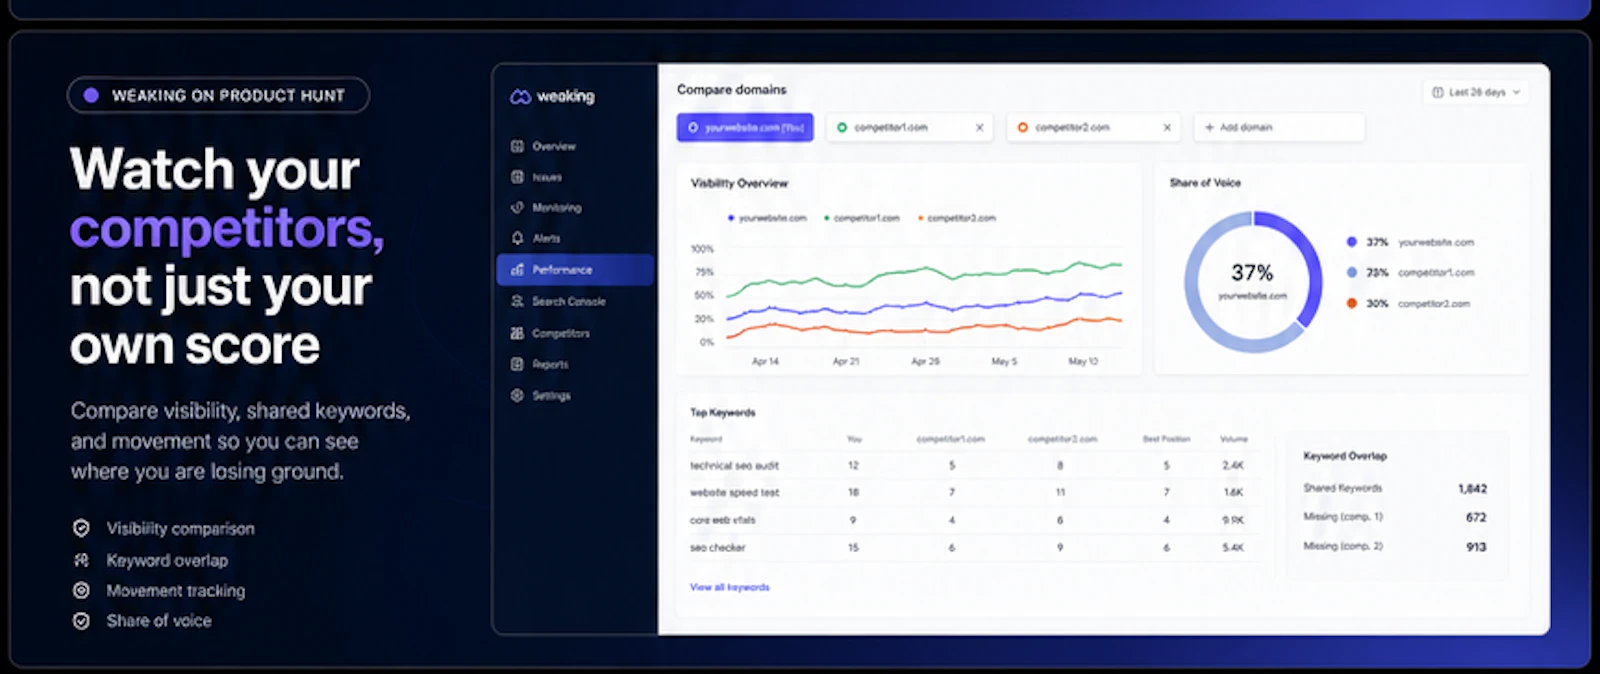Click the Share of Voice donut chart
Viewport: 1600px width, 674px height.
click(1253, 282)
